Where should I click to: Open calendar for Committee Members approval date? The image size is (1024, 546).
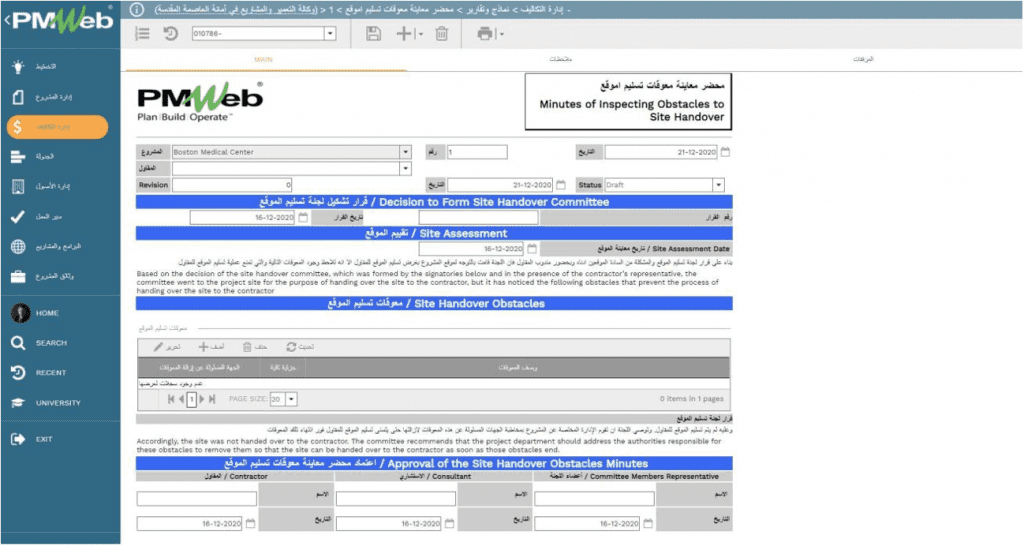pyautogui.click(x=648, y=524)
